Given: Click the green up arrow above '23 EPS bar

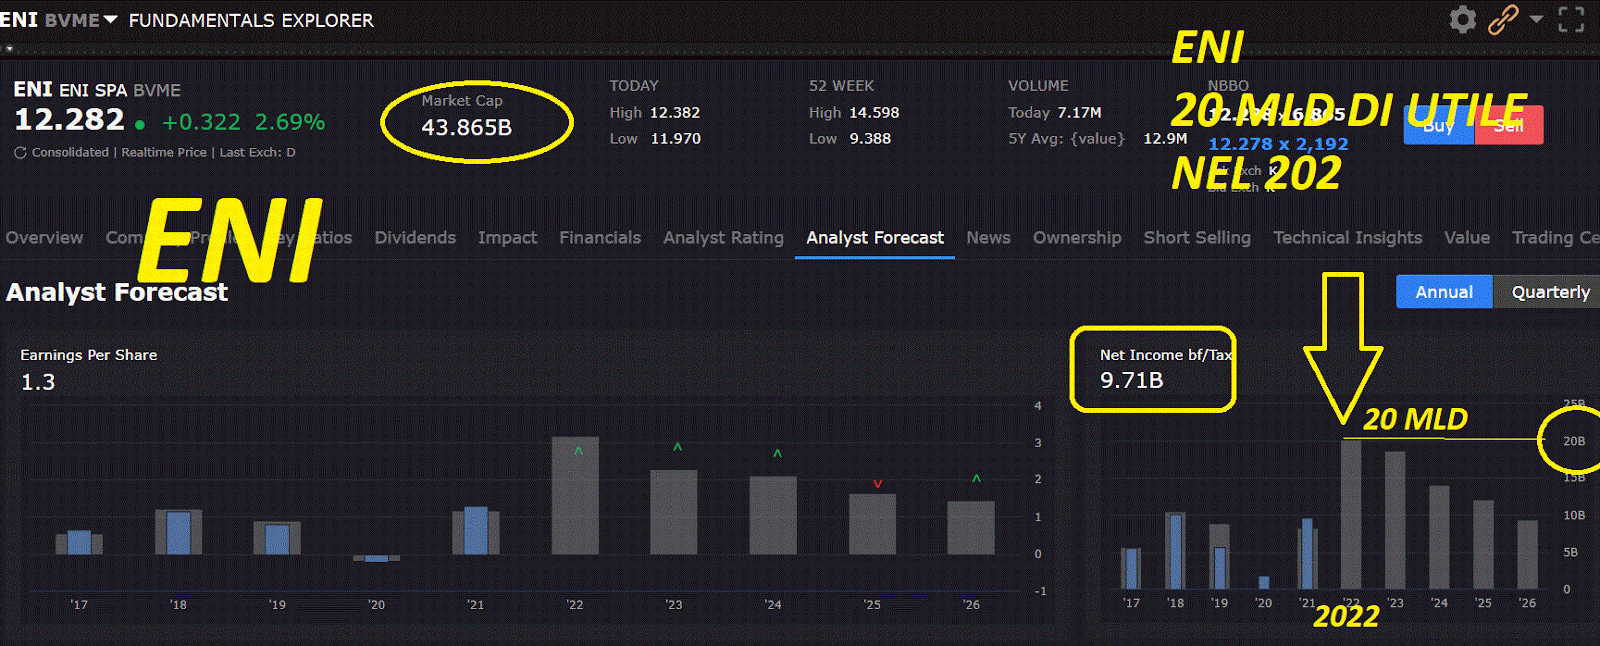Looking at the screenshot, I should tap(677, 447).
